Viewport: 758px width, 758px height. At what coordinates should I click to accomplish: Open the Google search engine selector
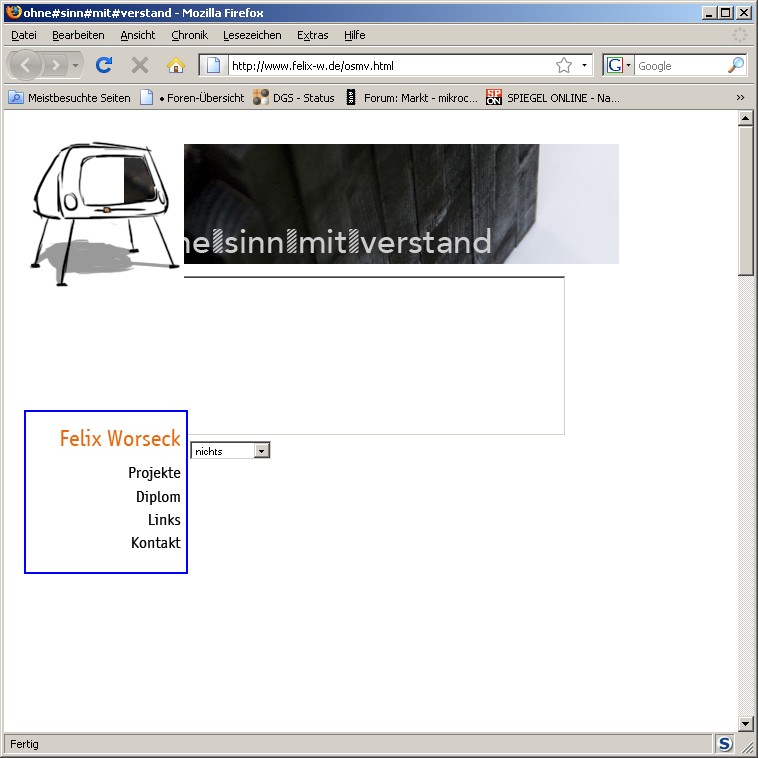618,65
